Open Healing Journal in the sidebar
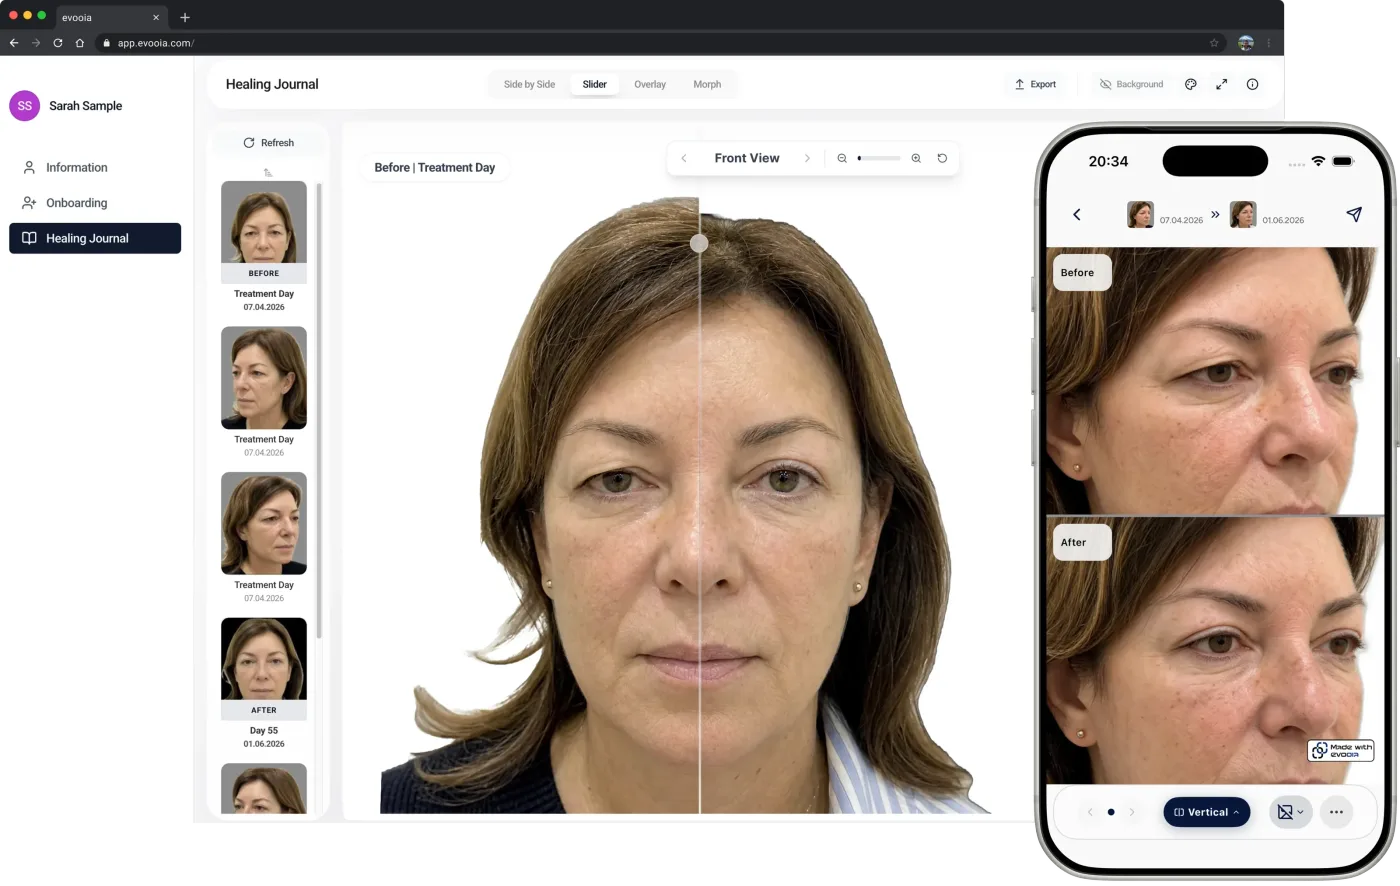This screenshot has width=1400, height=886. click(95, 238)
